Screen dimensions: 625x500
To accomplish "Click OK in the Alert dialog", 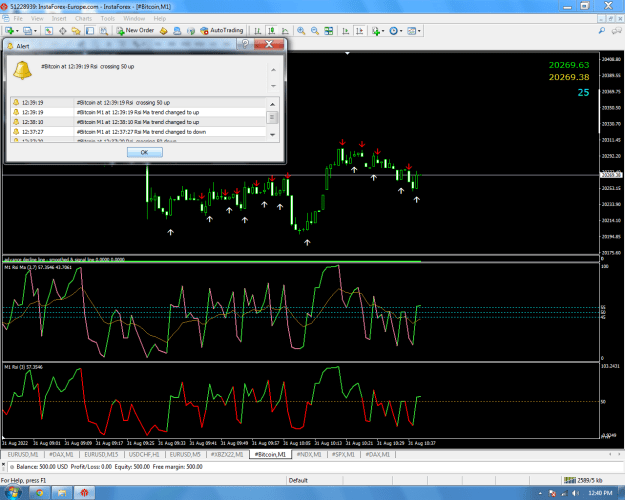I will pos(144,152).
